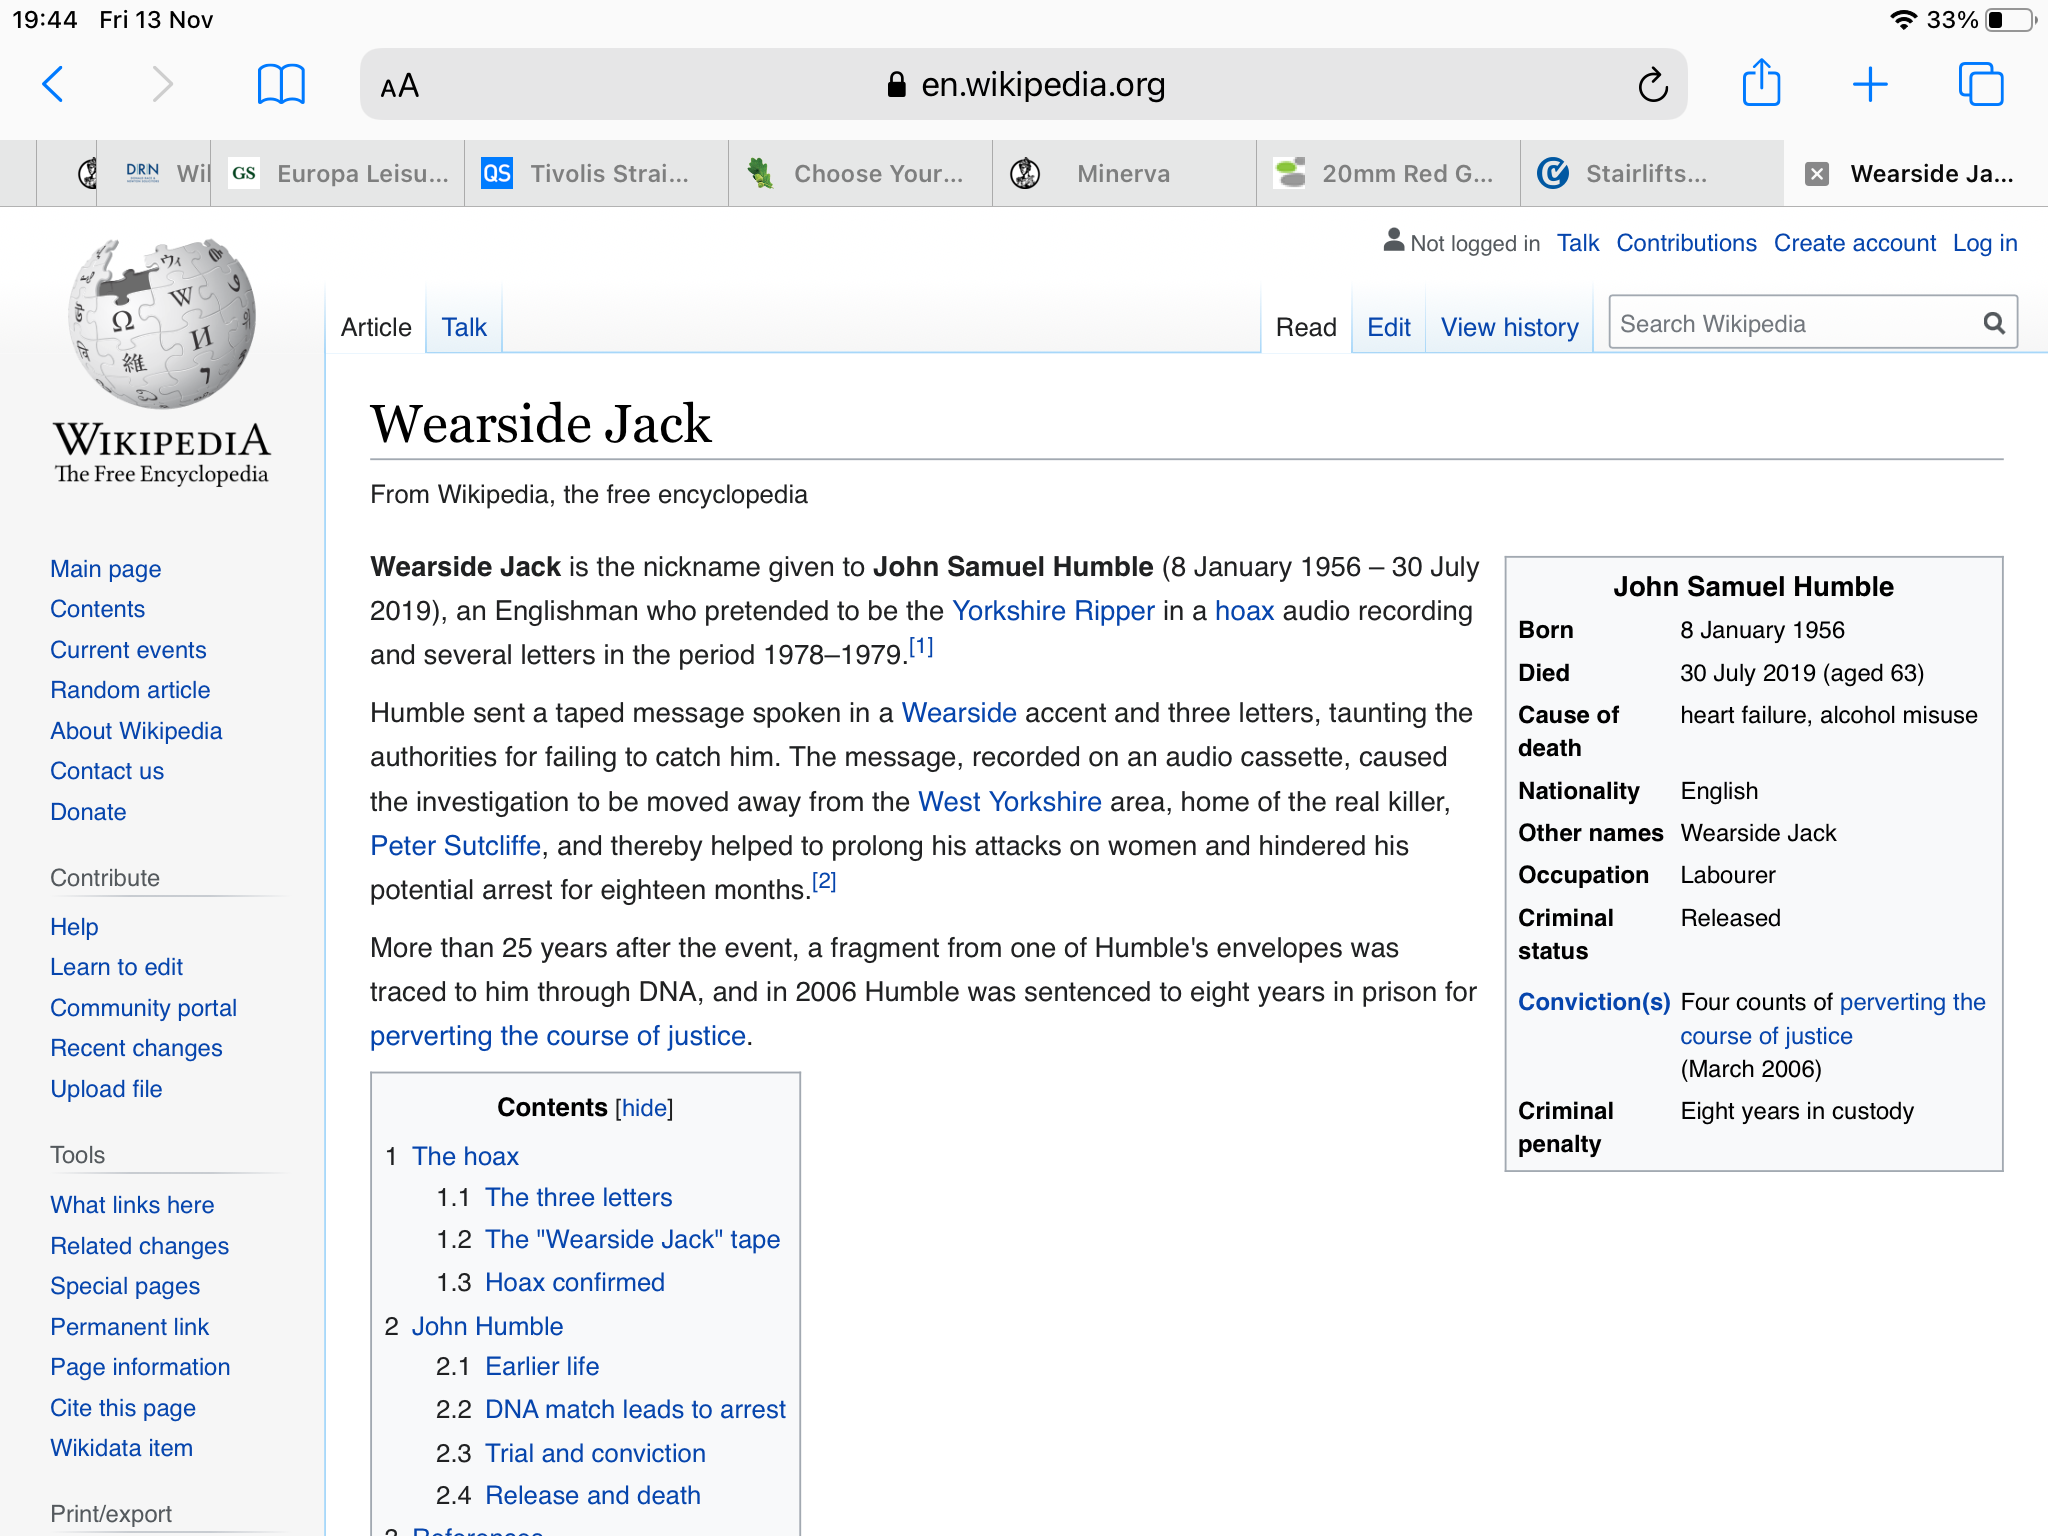Screen dimensions: 2048x1536
Task: Tap the Safari forward arrow
Action: [162, 85]
